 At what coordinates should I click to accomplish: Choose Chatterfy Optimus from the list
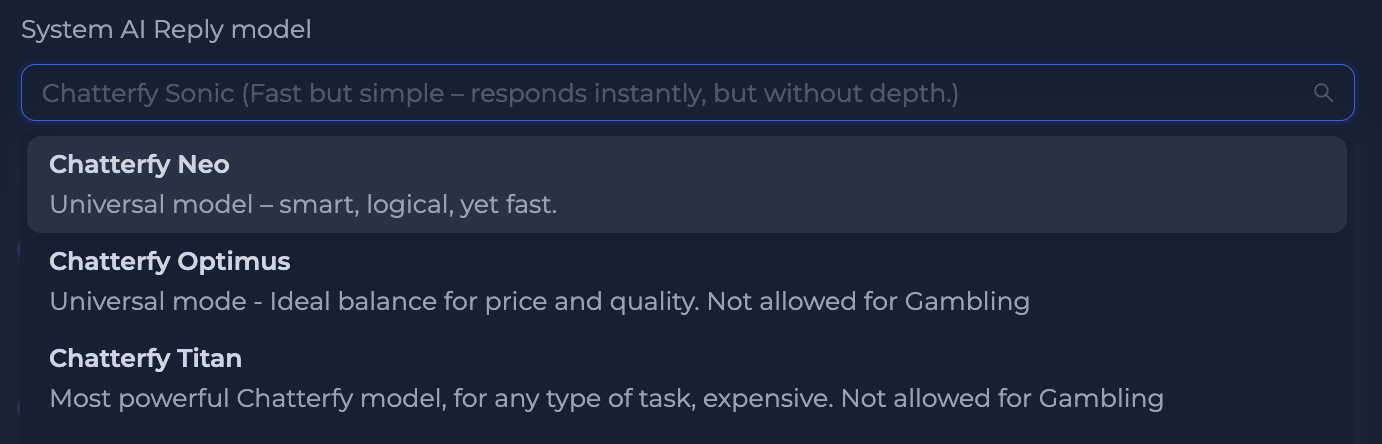(686, 281)
